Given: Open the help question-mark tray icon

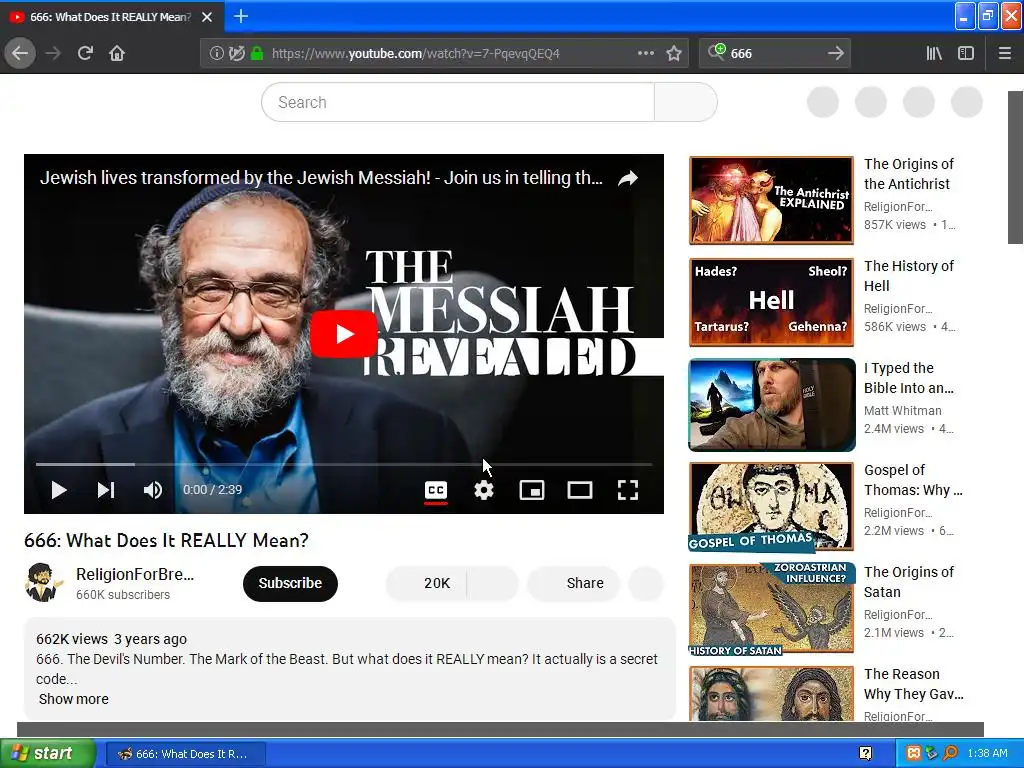Looking at the screenshot, I should point(865,754).
